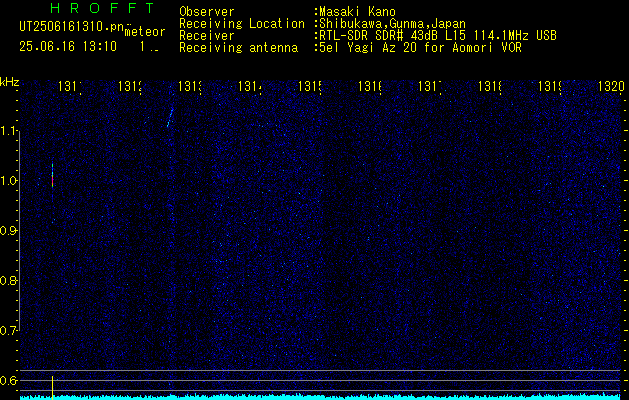Click the Receiver label
Image resolution: width=629 pixels, height=400 pixels.
coord(207,36)
